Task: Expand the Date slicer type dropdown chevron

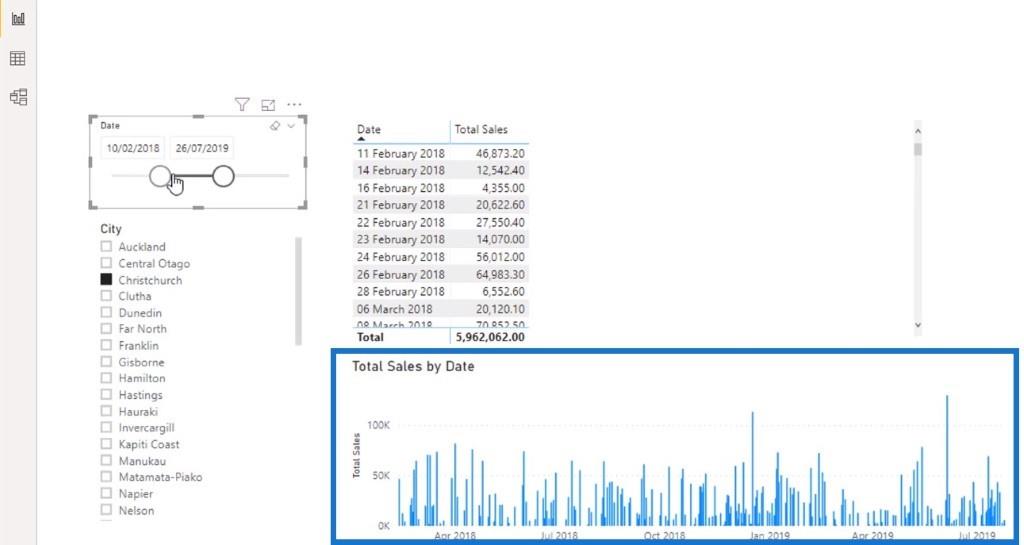Action: [291, 126]
